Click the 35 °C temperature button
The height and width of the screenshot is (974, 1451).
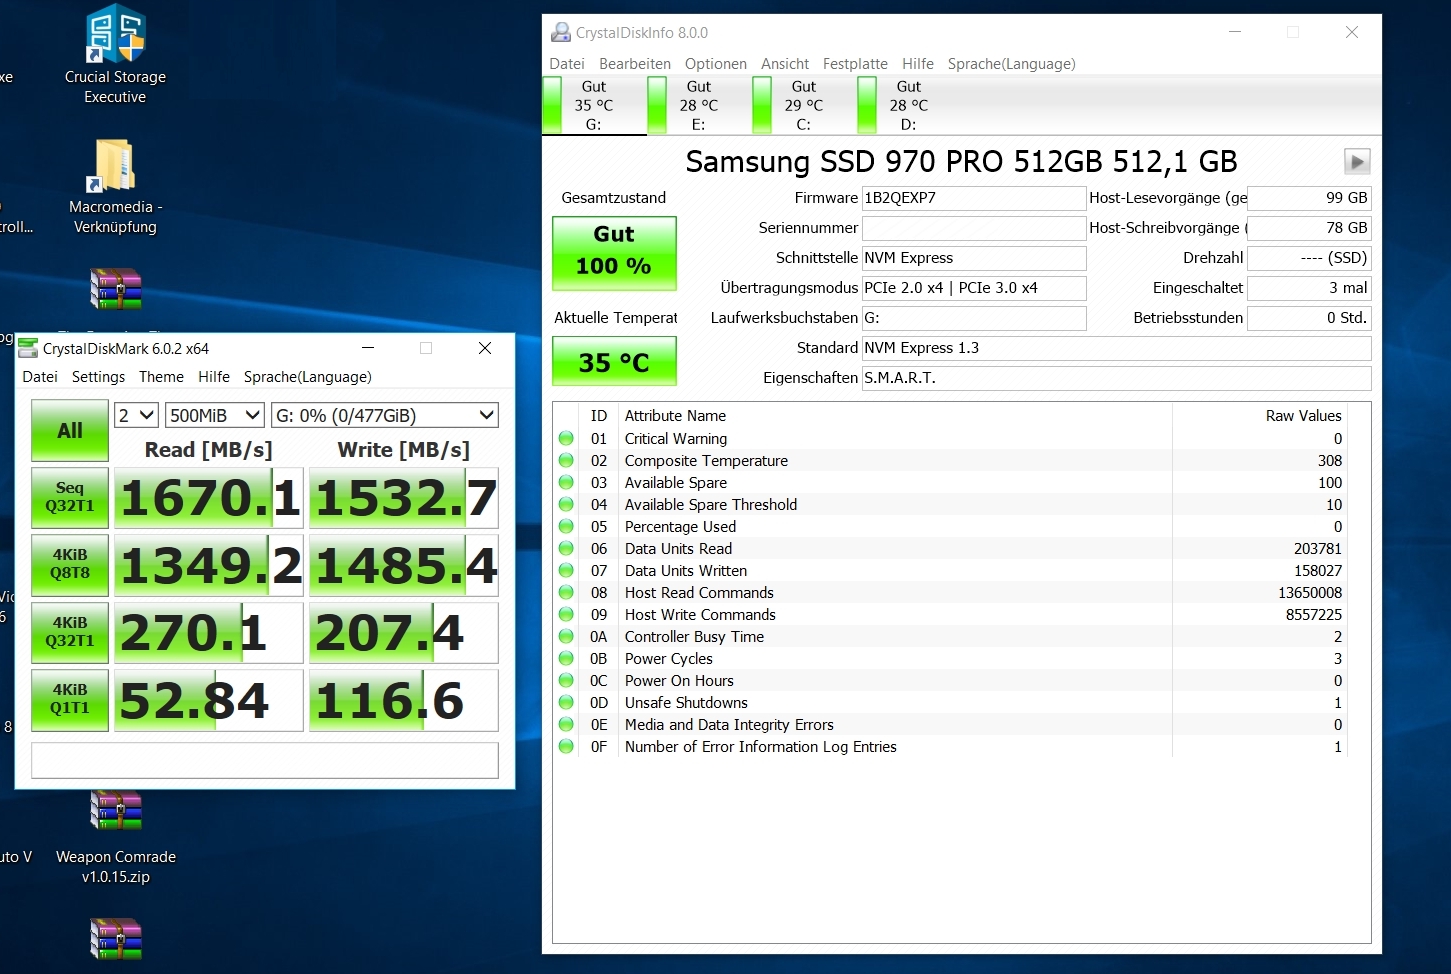(614, 361)
